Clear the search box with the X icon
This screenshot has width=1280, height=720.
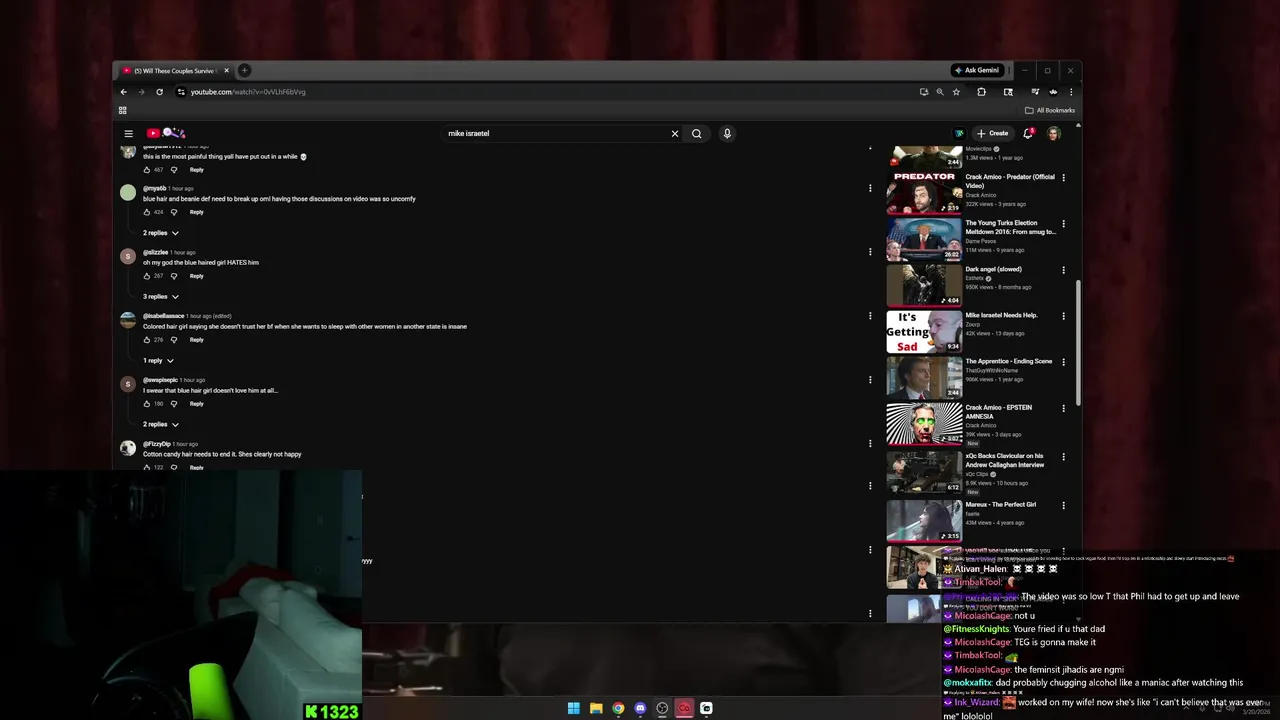pos(675,133)
